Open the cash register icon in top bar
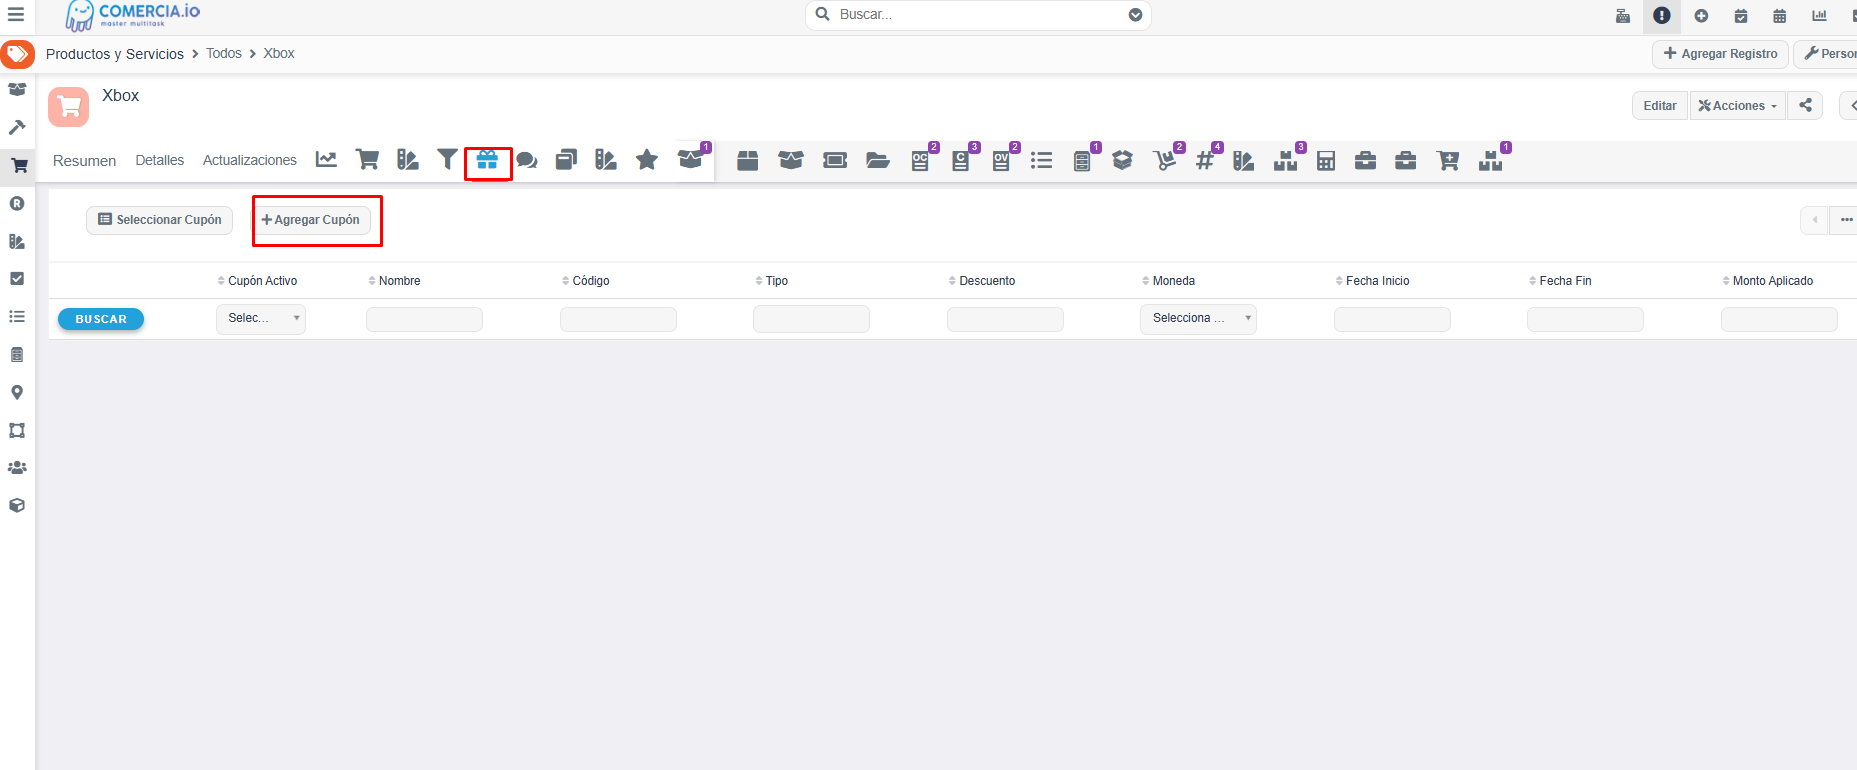This screenshot has width=1857, height=770. (x=1623, y=15)
